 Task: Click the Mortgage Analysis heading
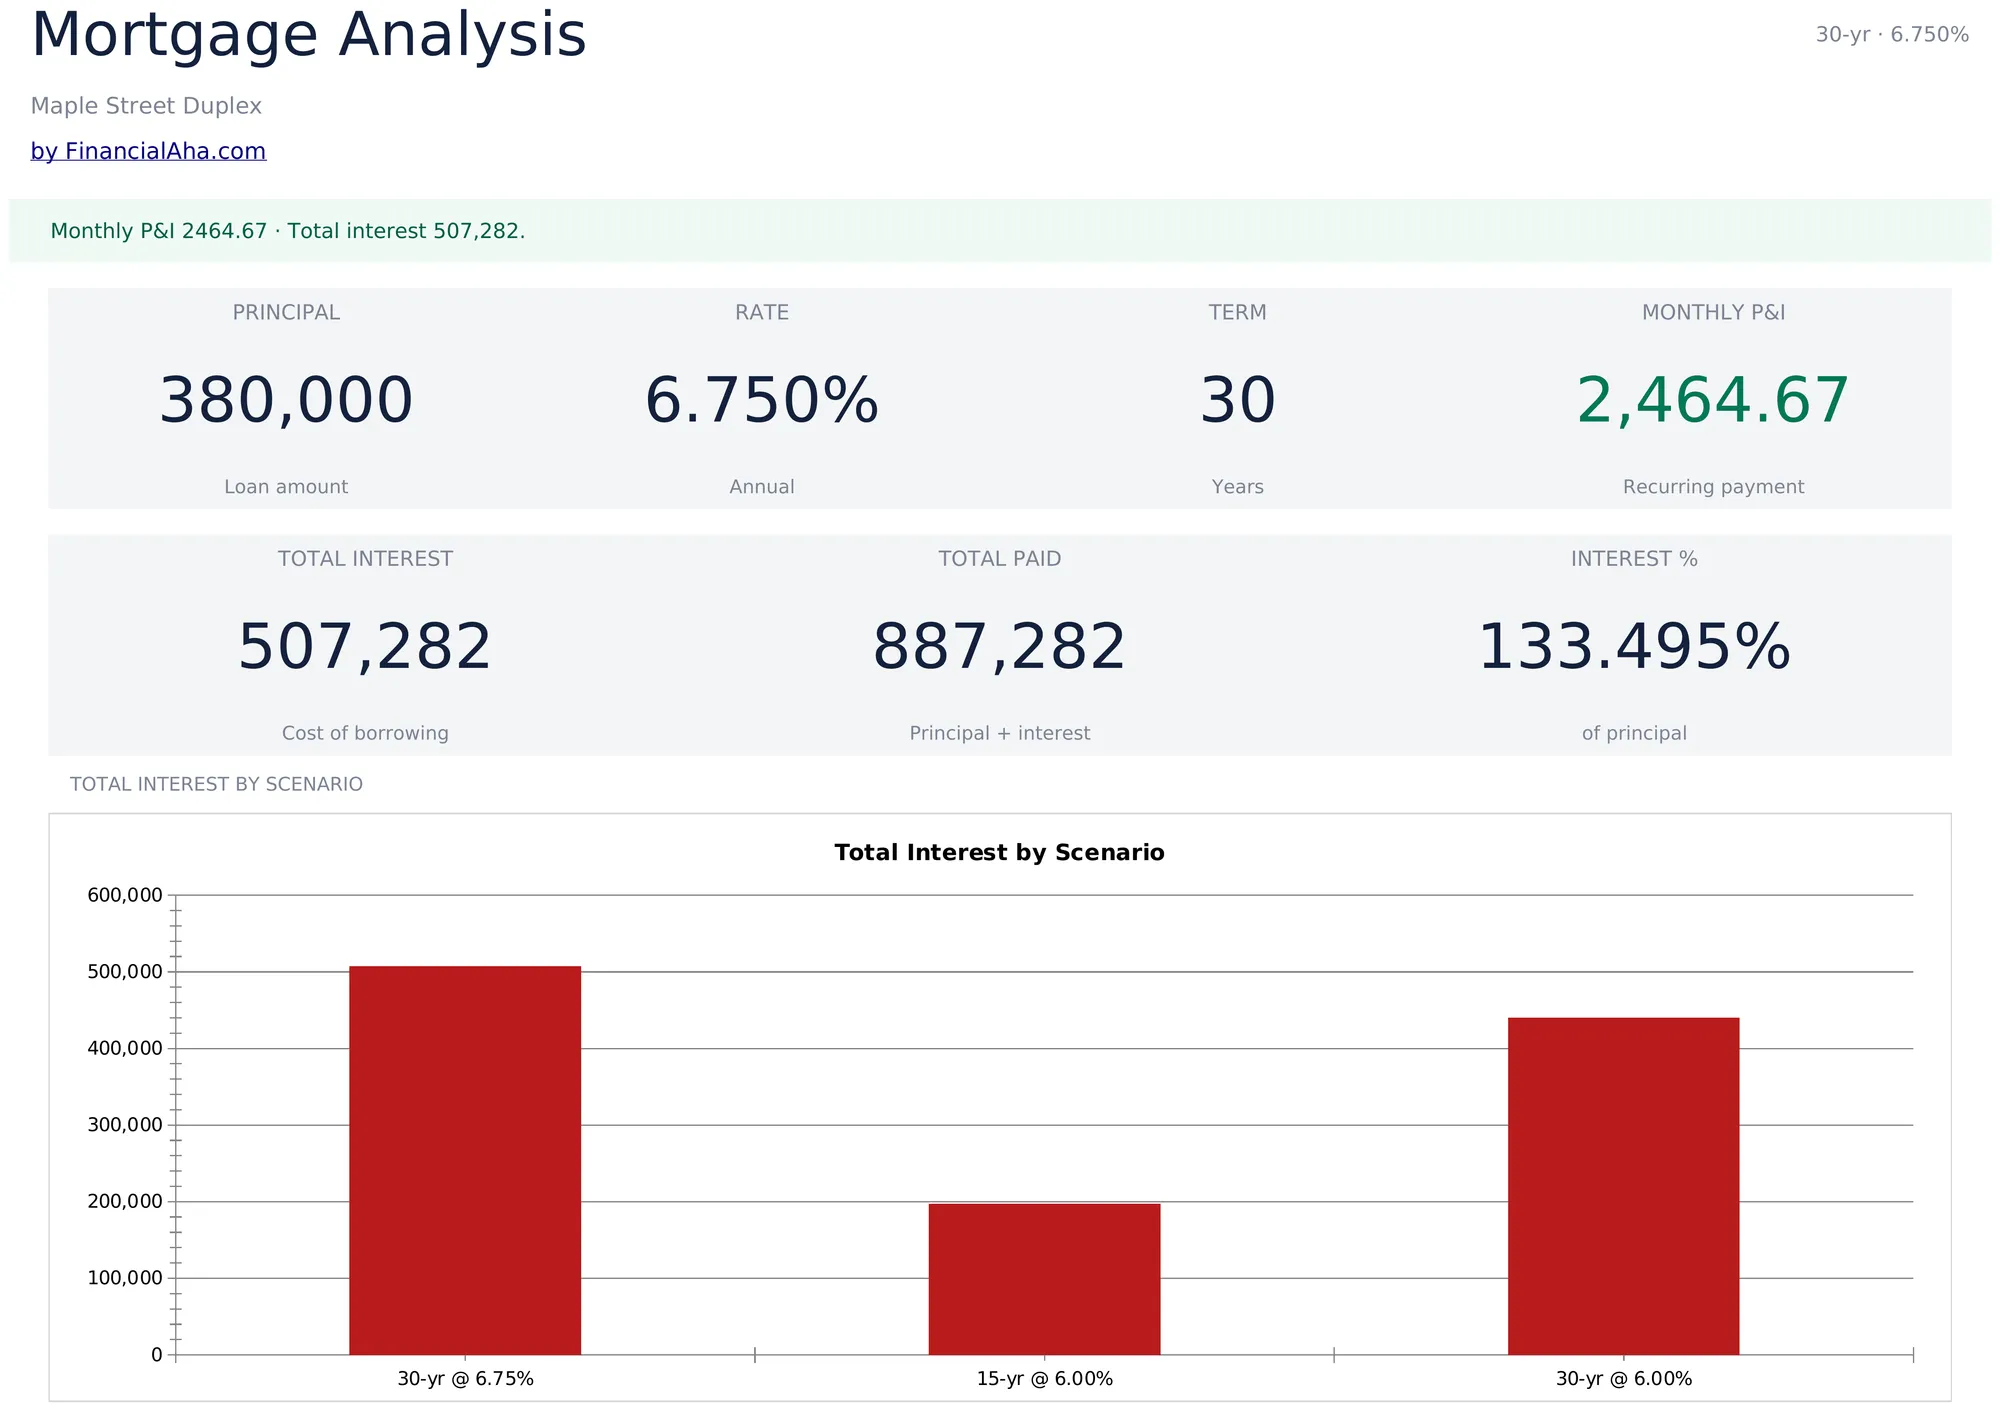pos(308,36)
